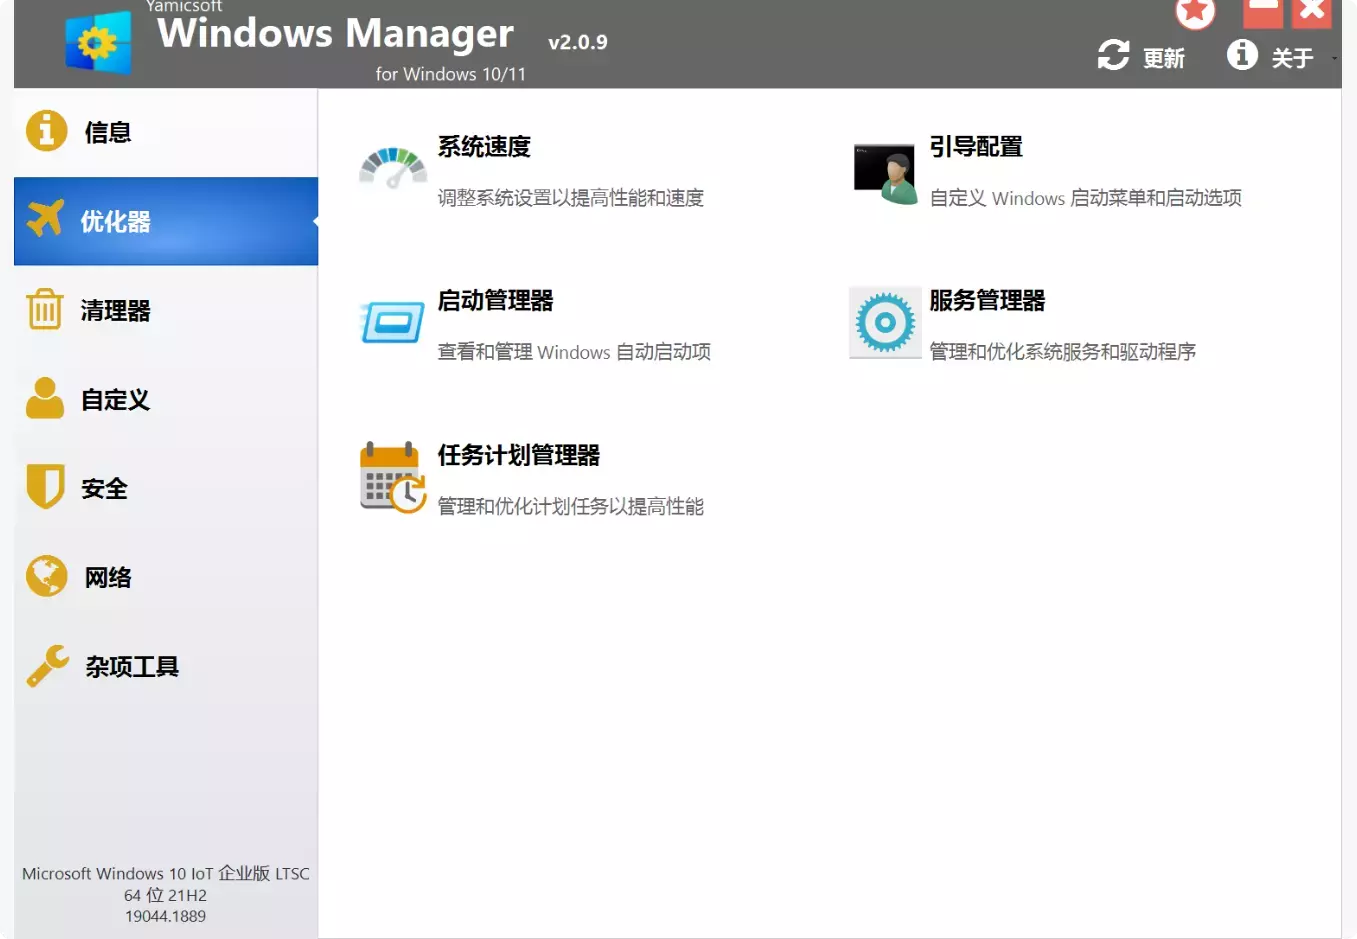Click the 关于 about button

tap(1294, 58)
